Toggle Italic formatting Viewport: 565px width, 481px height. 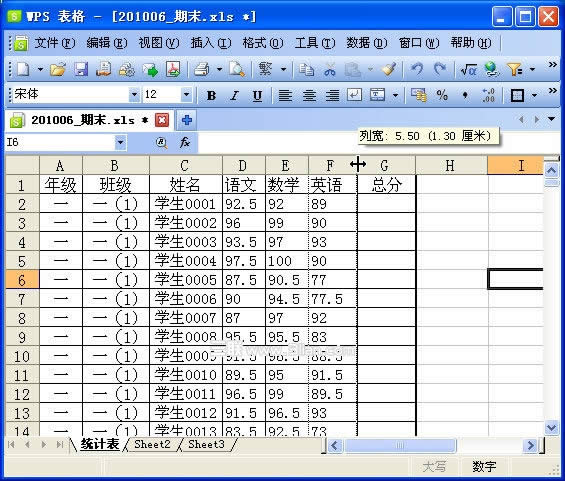235,95
